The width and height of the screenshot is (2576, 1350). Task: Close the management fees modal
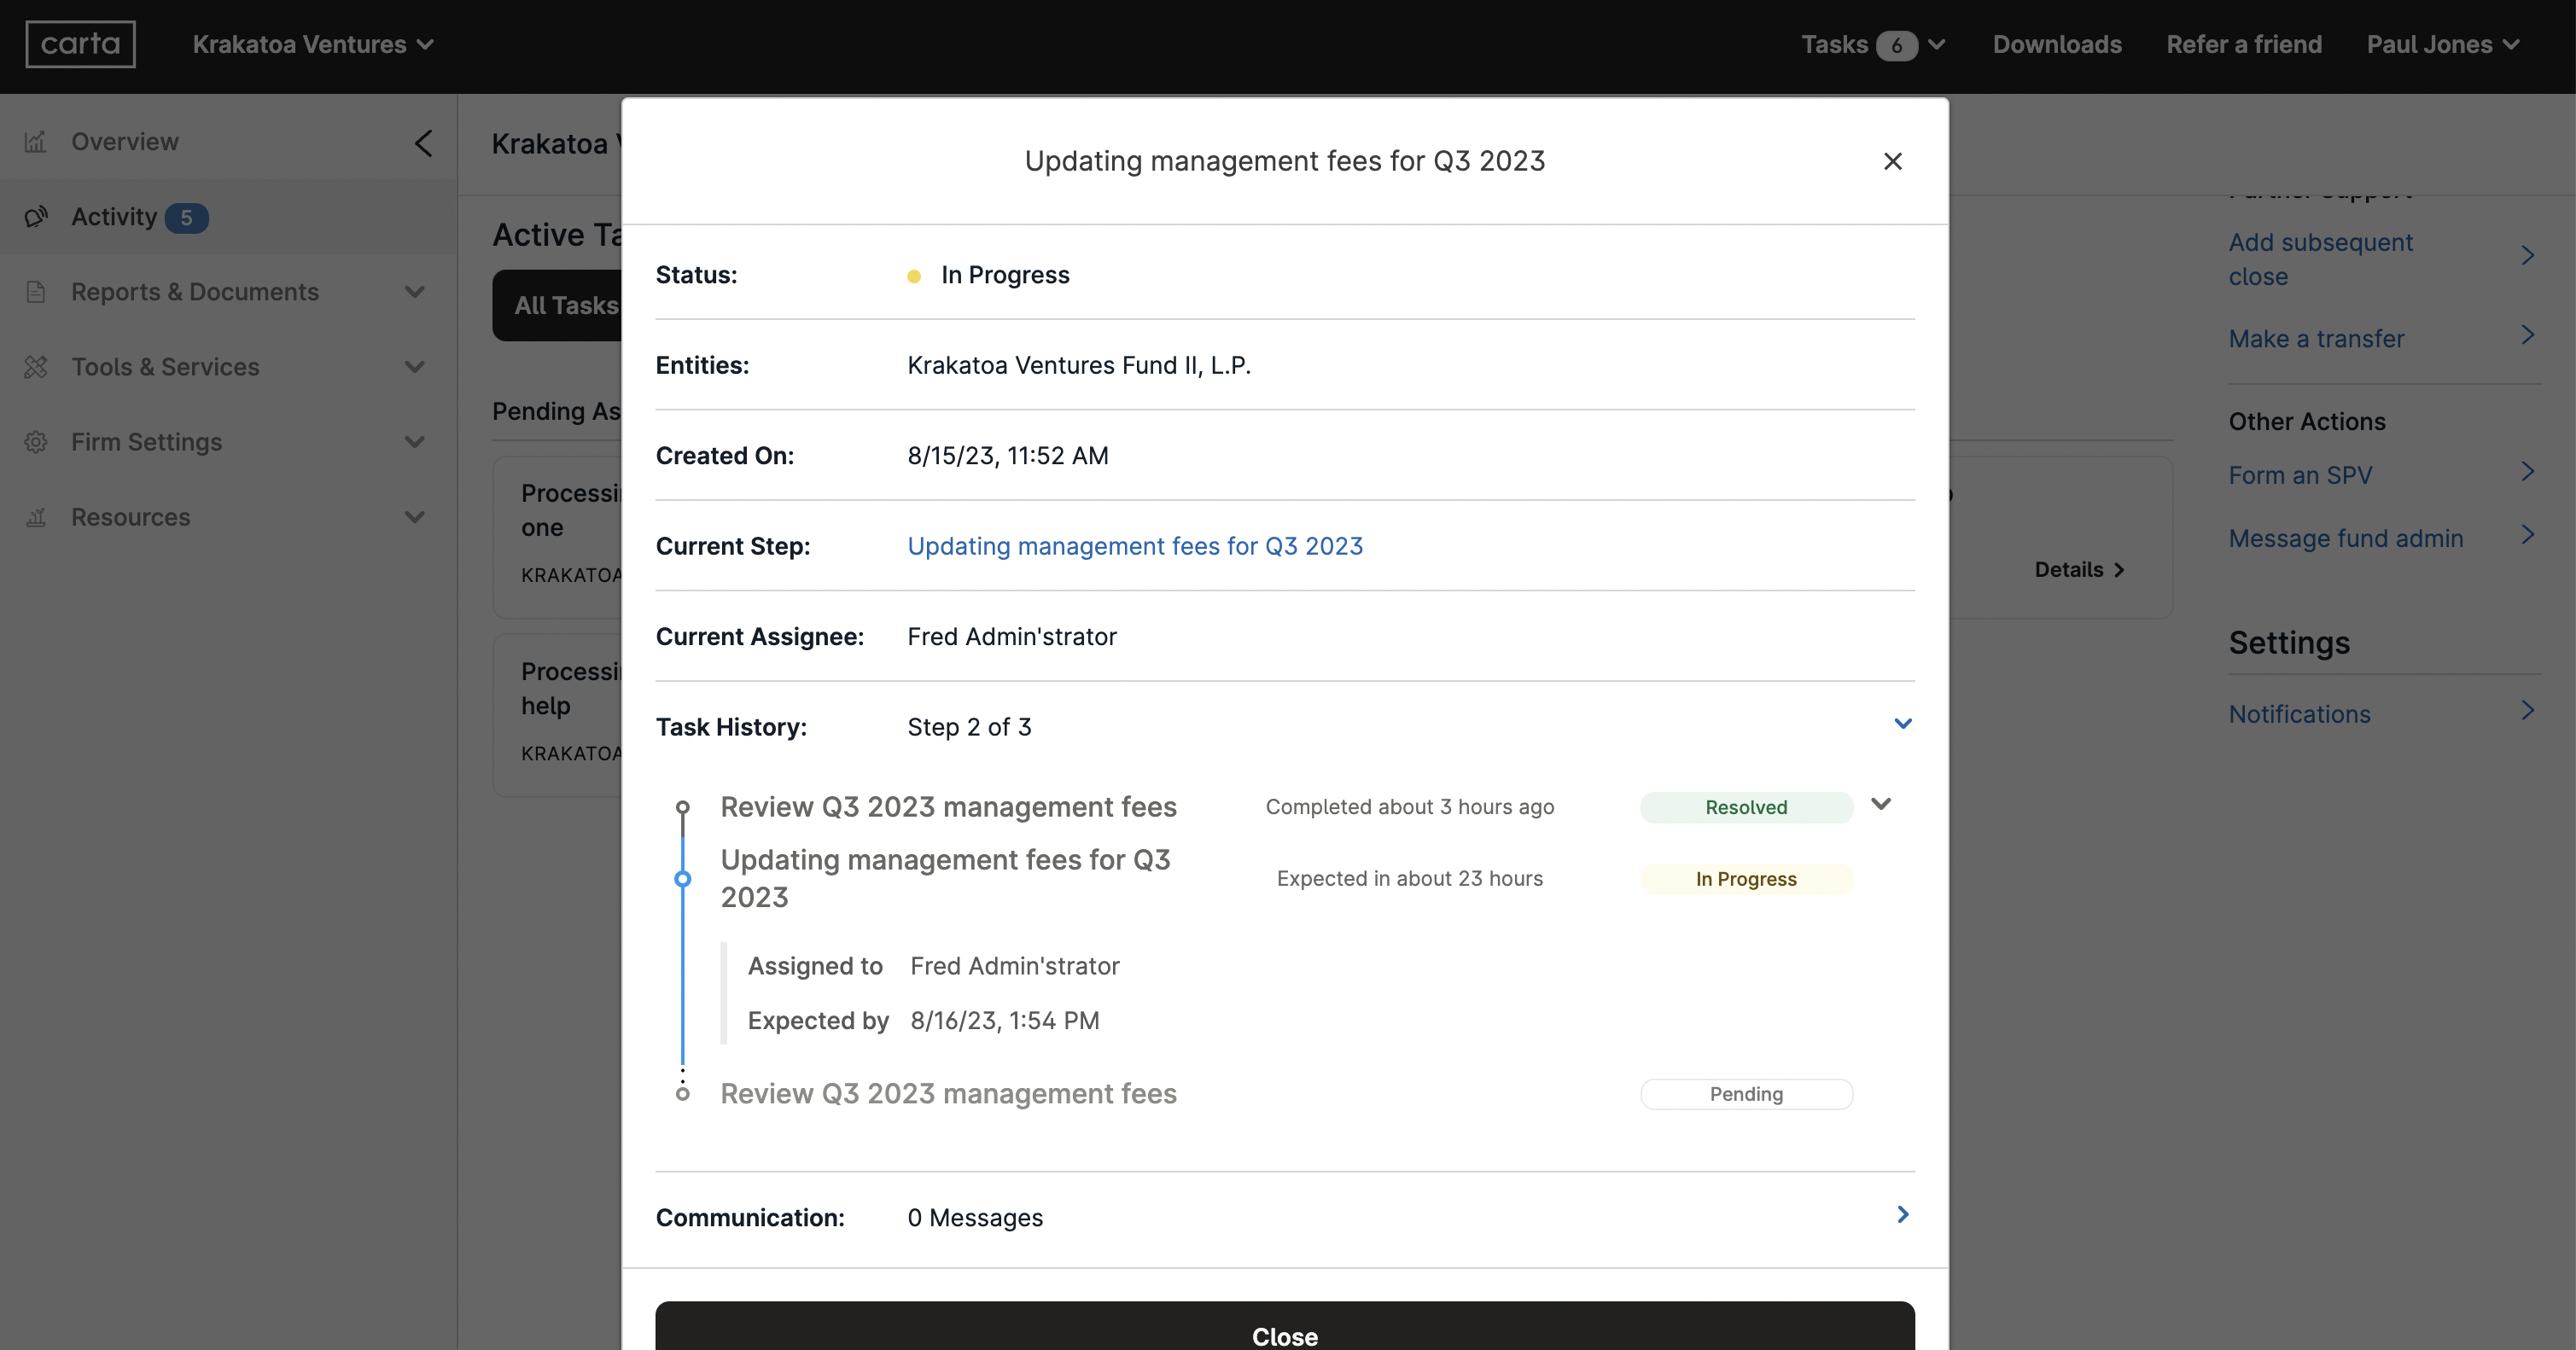point(1893,160)
